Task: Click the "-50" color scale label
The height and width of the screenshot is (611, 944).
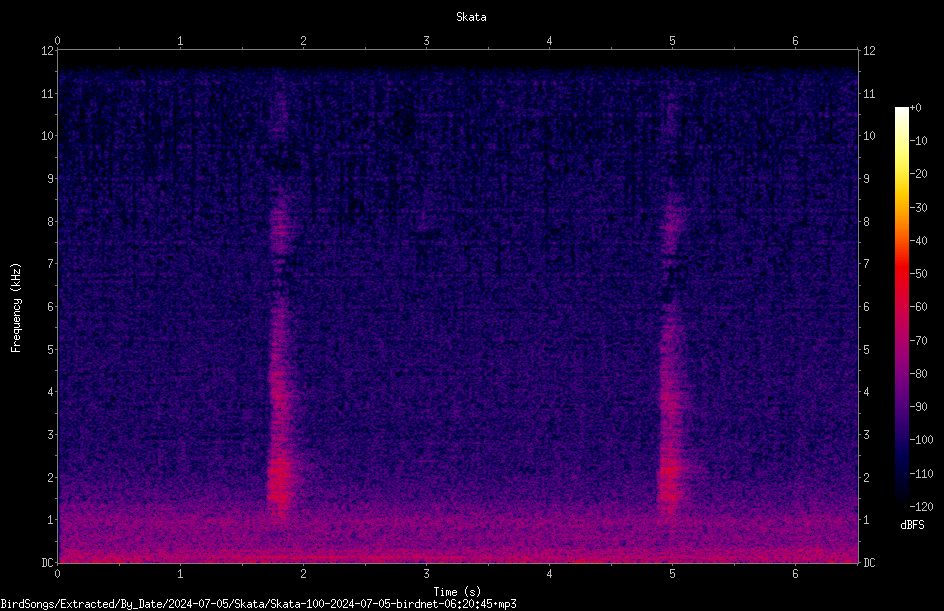Action: click(918, 274)
